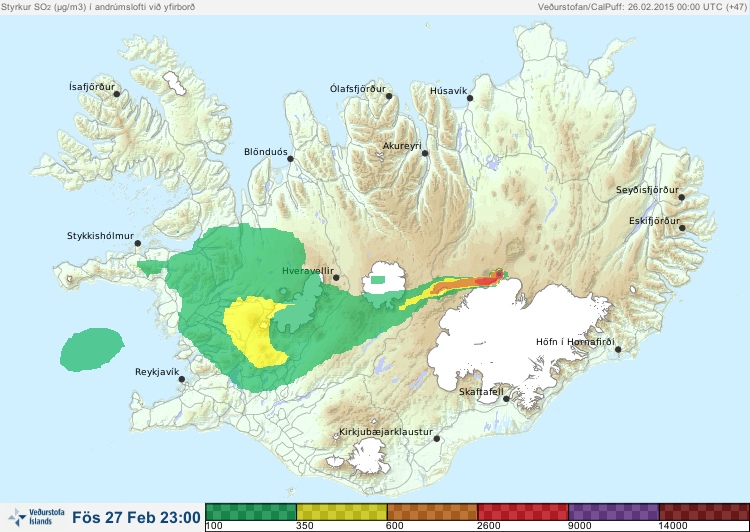Click the Stykkishólmur label

(x=100, y=236)
